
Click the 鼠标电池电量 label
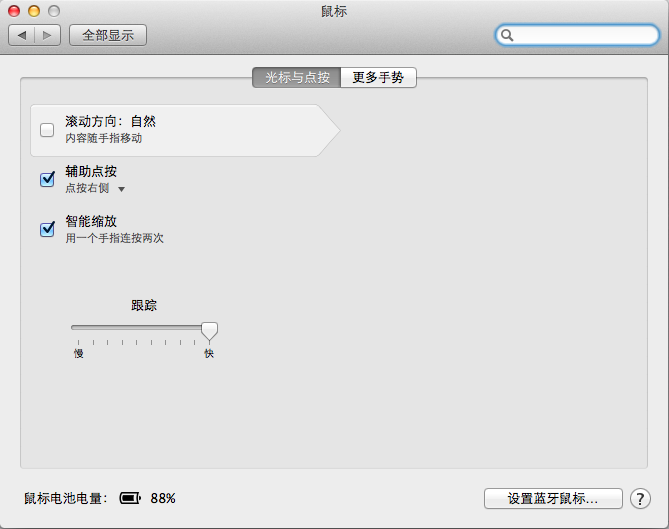tap(65, 498)
